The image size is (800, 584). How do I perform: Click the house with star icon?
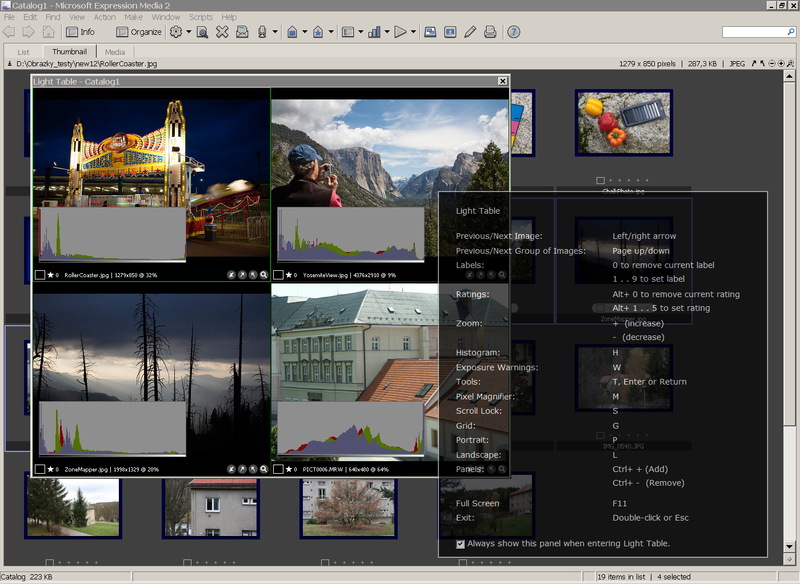(318, 32)
